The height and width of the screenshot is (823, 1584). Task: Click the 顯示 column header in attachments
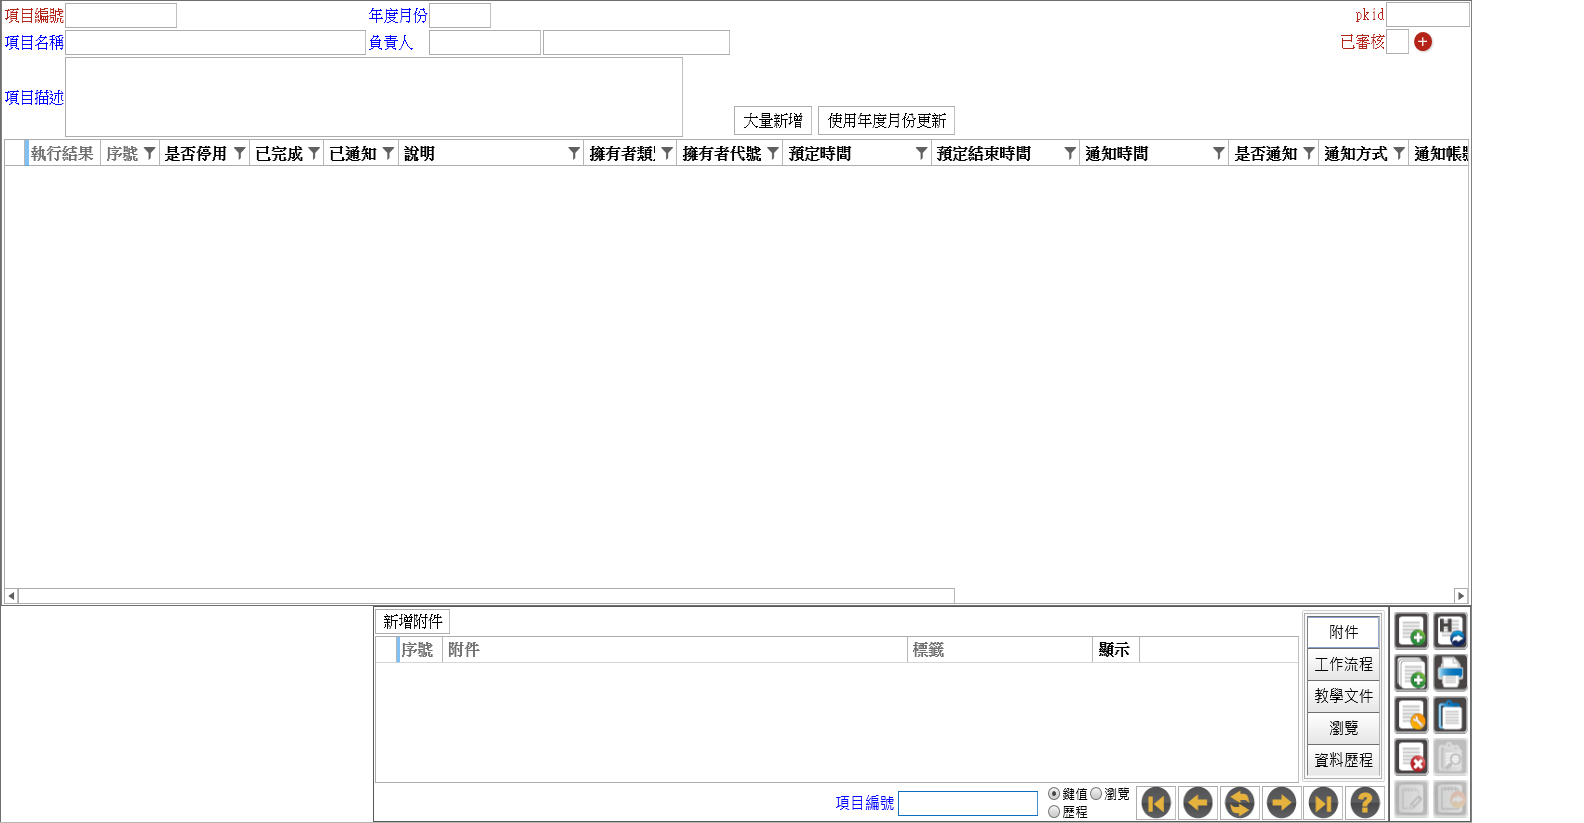tap(1115, 649)
